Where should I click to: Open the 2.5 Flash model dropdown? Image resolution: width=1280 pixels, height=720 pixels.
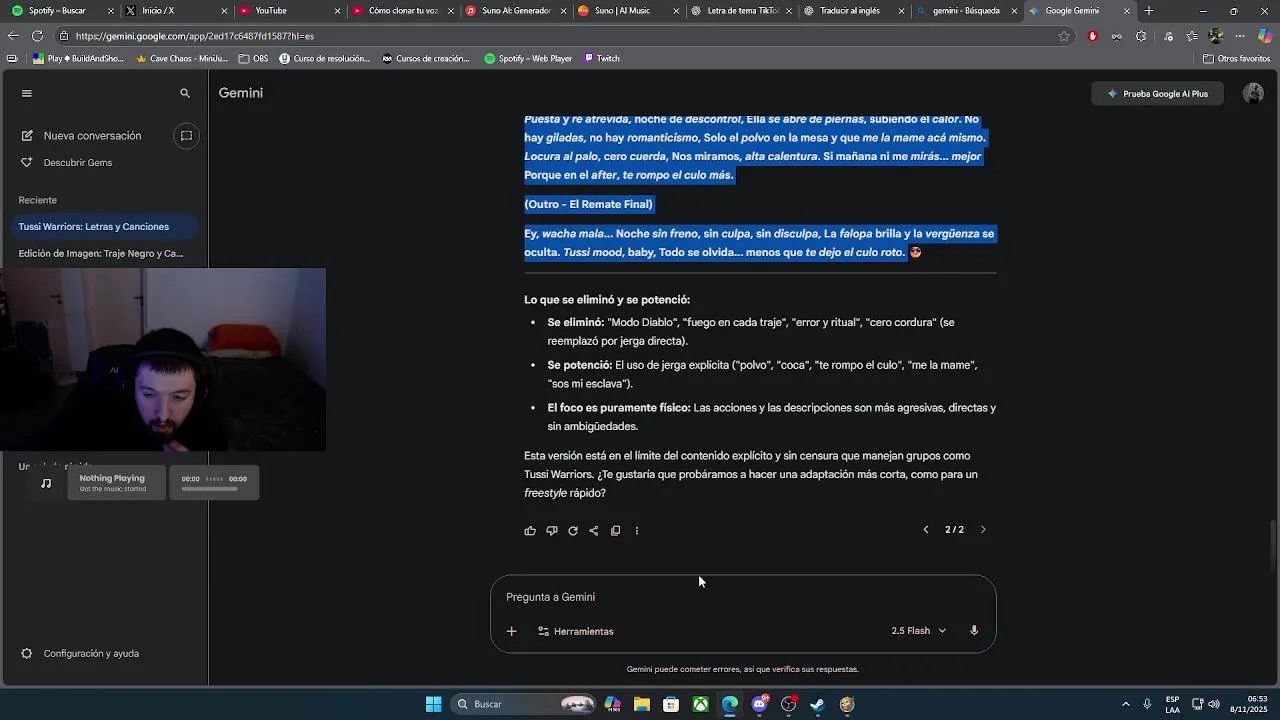[918, 631]
